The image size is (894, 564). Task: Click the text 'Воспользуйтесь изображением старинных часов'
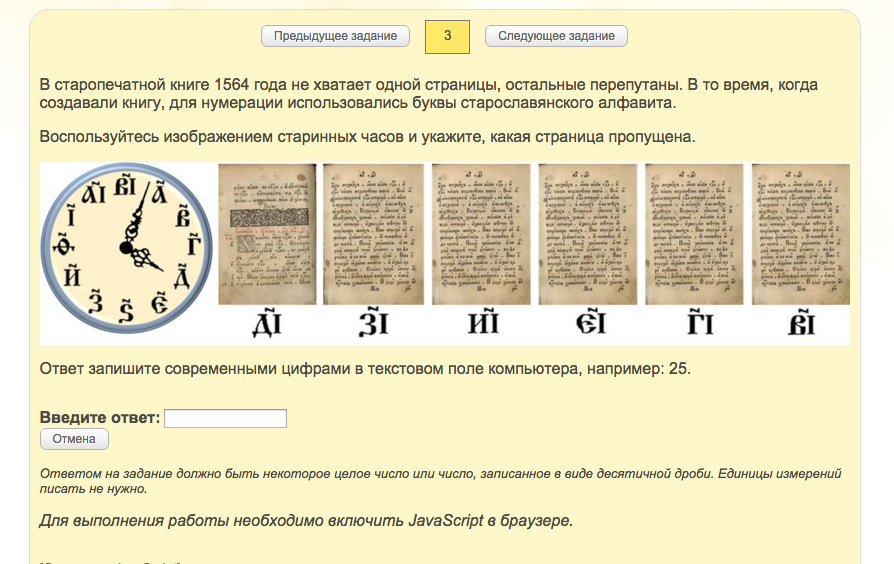[x=221, y=137]
